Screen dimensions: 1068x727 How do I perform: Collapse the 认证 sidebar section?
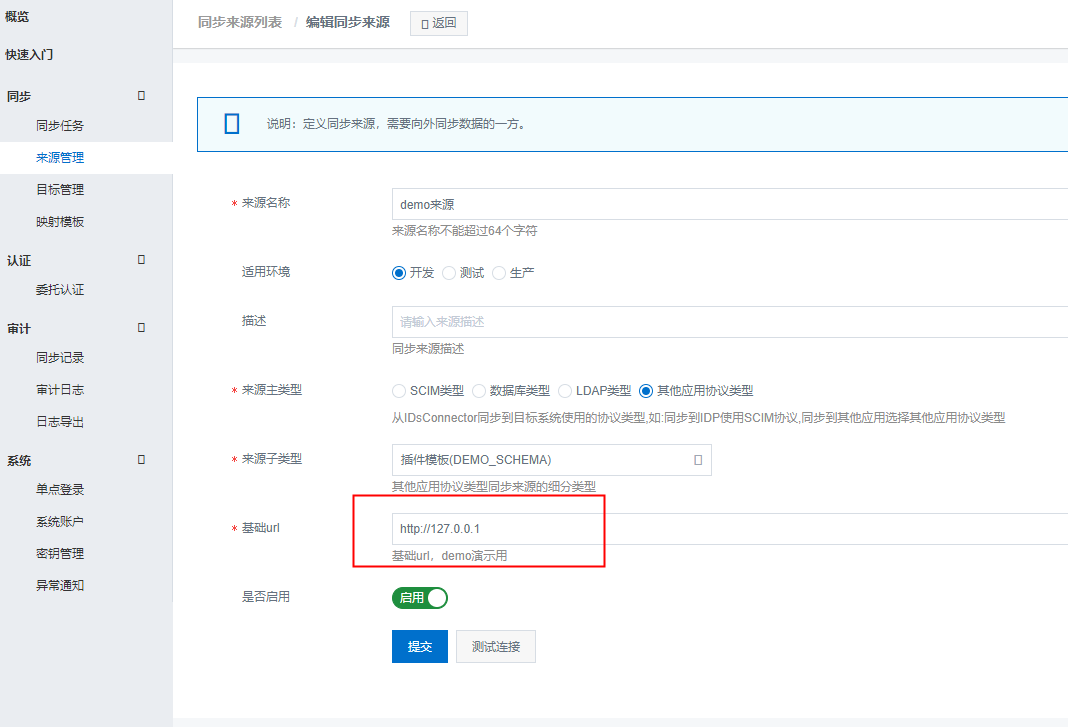(x=141, y=260)
